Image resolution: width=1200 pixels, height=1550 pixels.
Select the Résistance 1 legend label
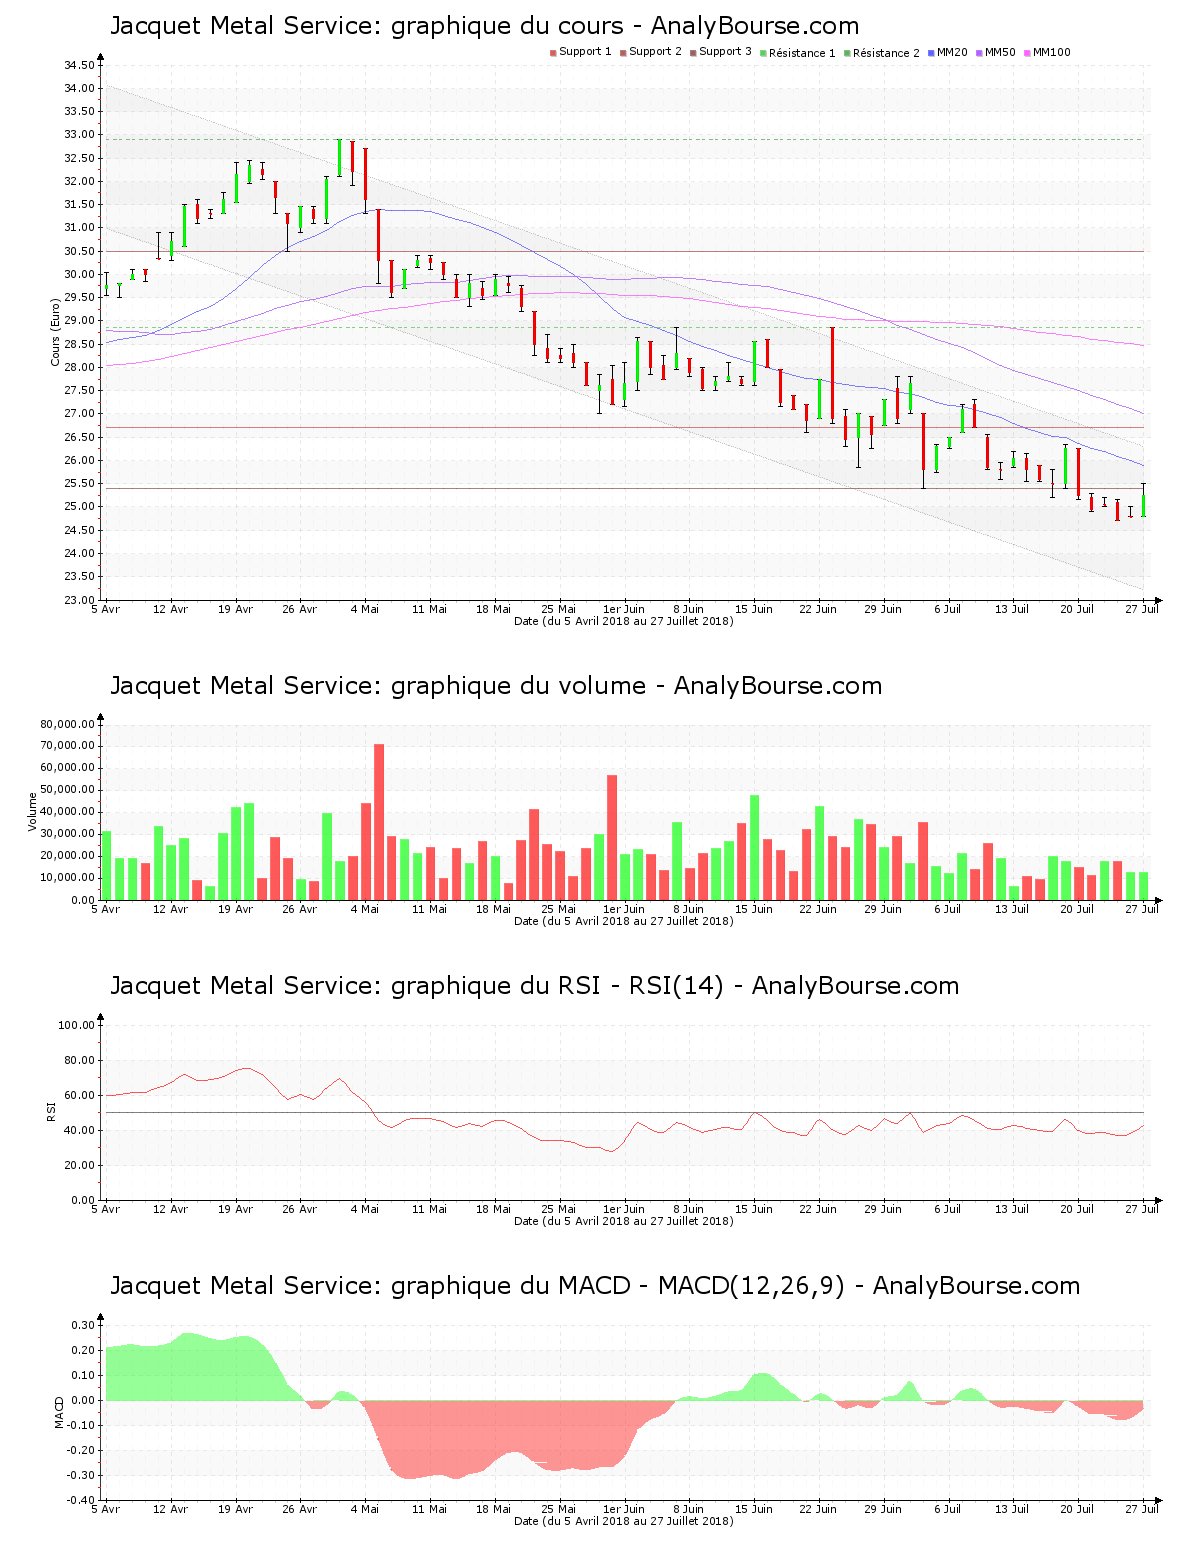802,52
